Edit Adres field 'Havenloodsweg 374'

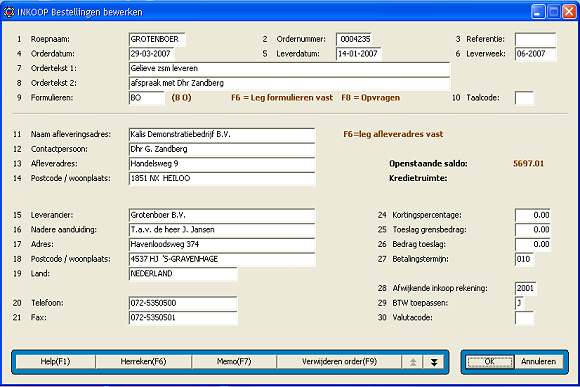(222, 244)
